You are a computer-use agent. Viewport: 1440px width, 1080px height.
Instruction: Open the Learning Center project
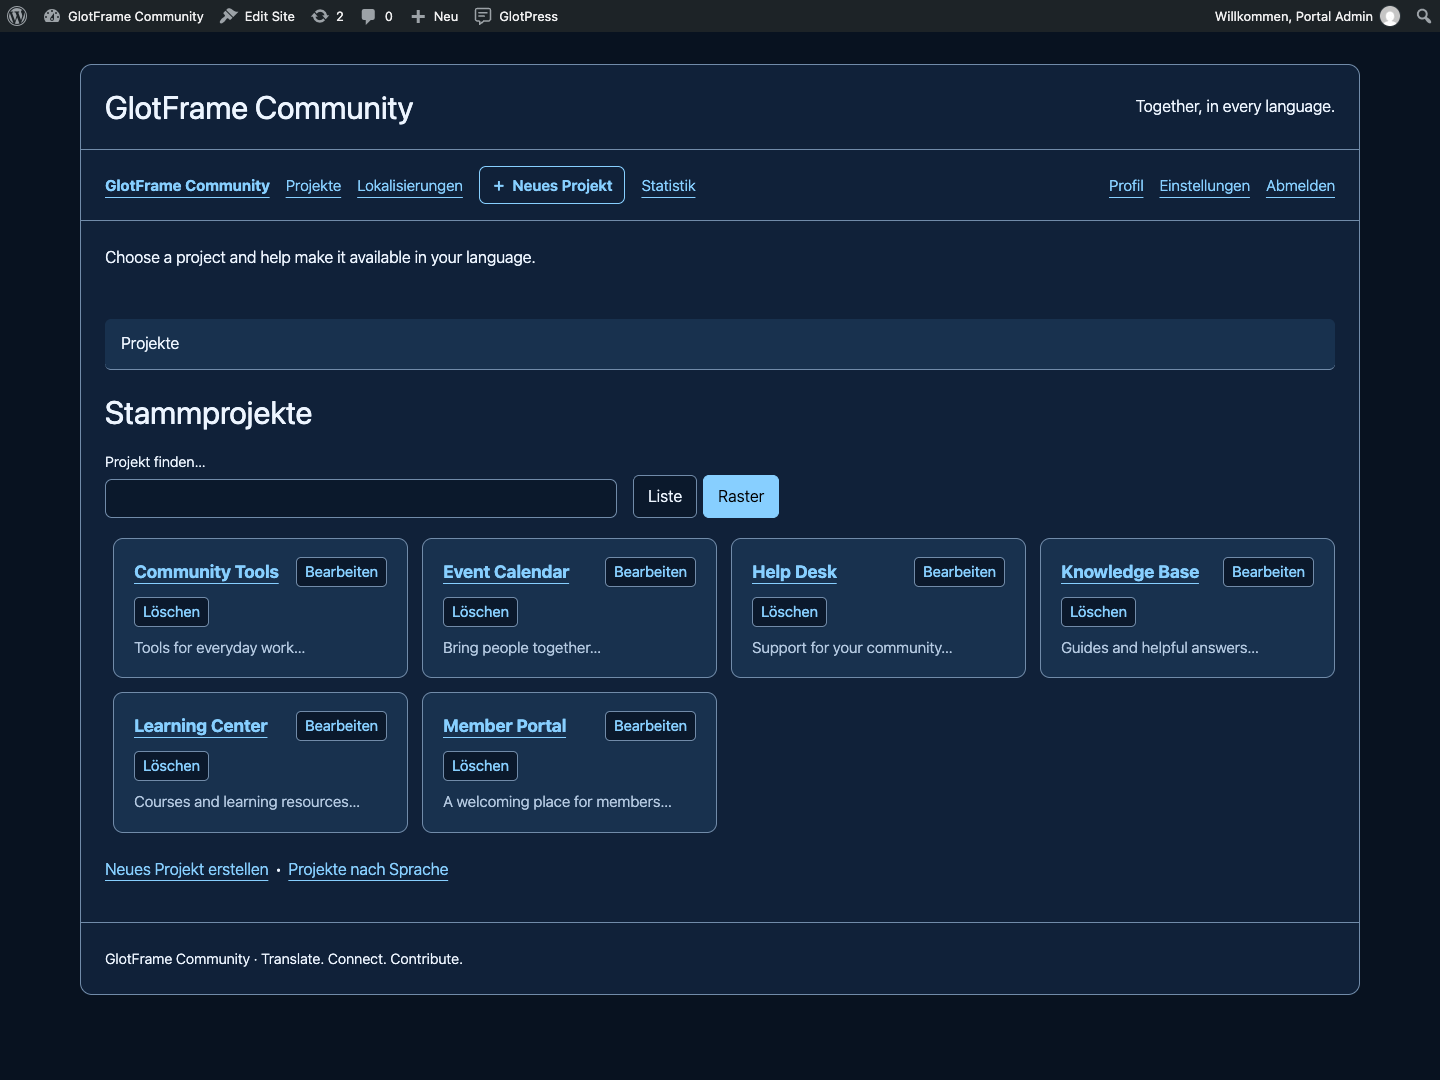click(x=201, y=726)
